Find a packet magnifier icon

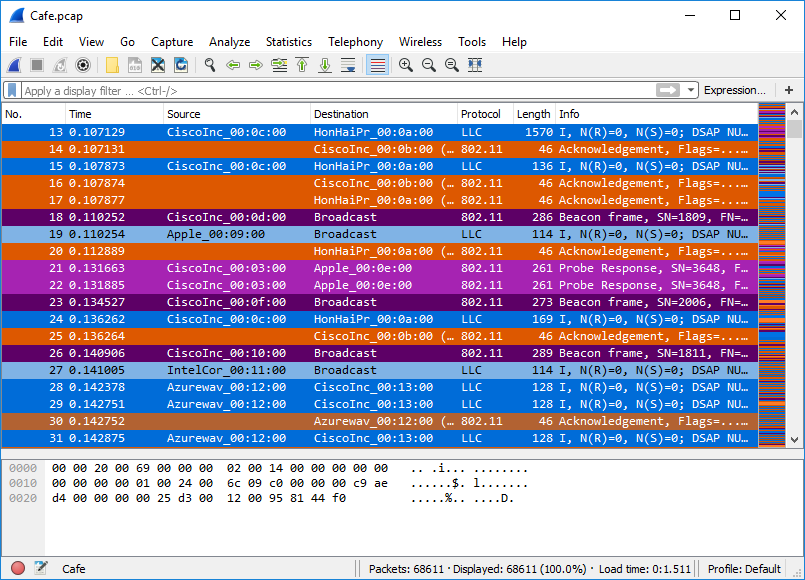tap(209, 65)
